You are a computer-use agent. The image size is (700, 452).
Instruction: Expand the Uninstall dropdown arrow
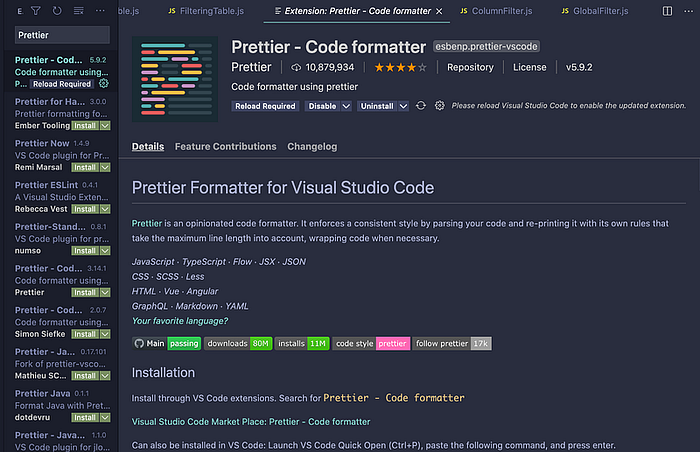[403, 106]
